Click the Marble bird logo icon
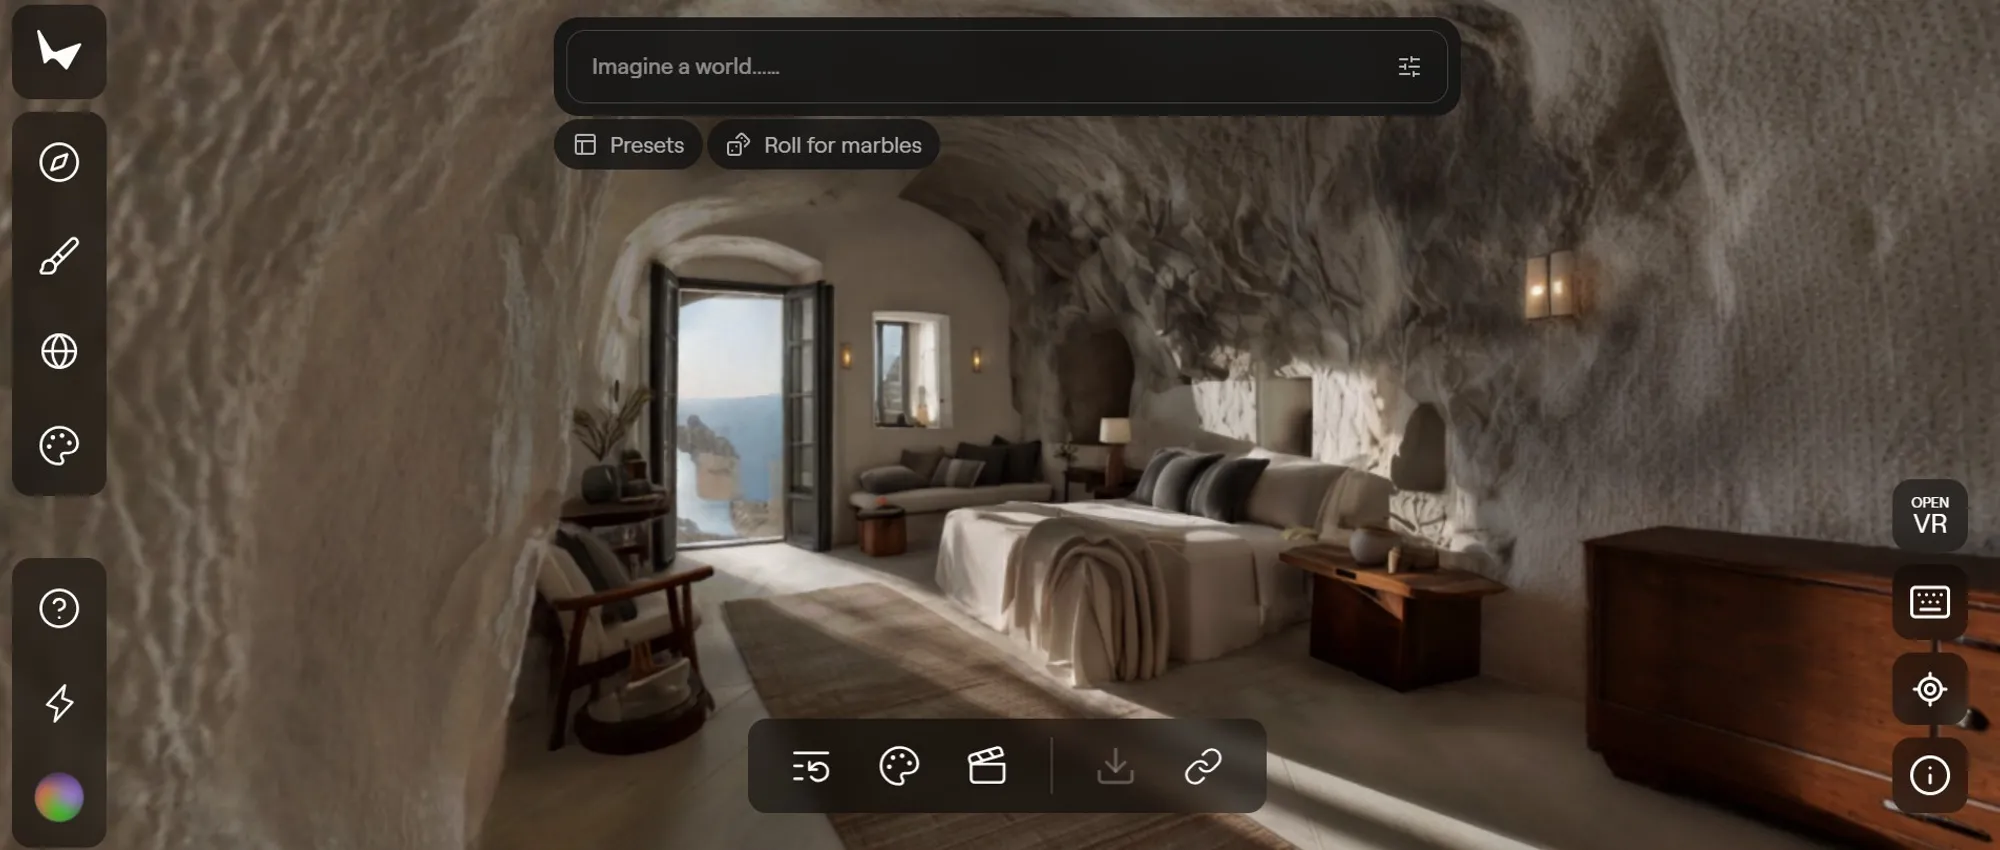The height and width of the screenshot is (850, 2000). point(59,51)
